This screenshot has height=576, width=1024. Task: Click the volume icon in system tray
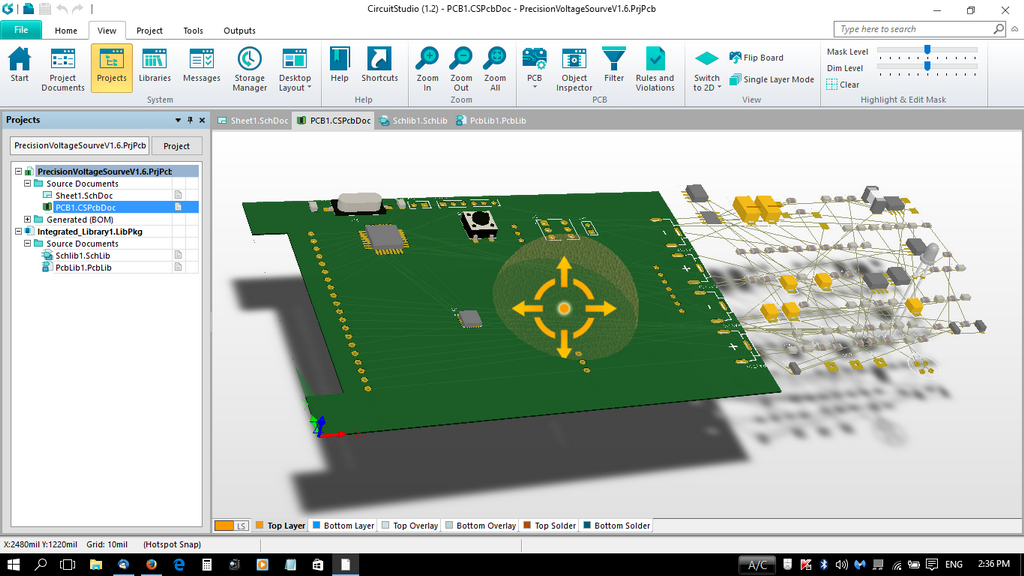(841, 564)
